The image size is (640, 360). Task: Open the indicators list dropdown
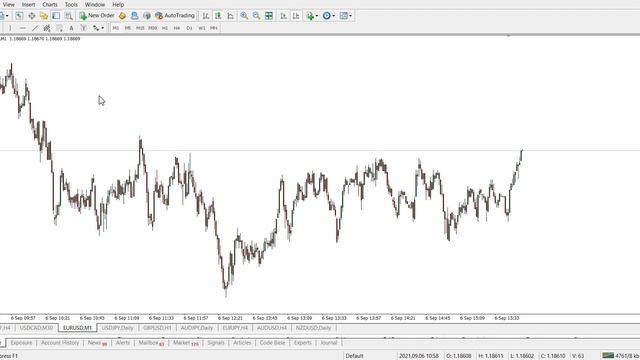312,16
